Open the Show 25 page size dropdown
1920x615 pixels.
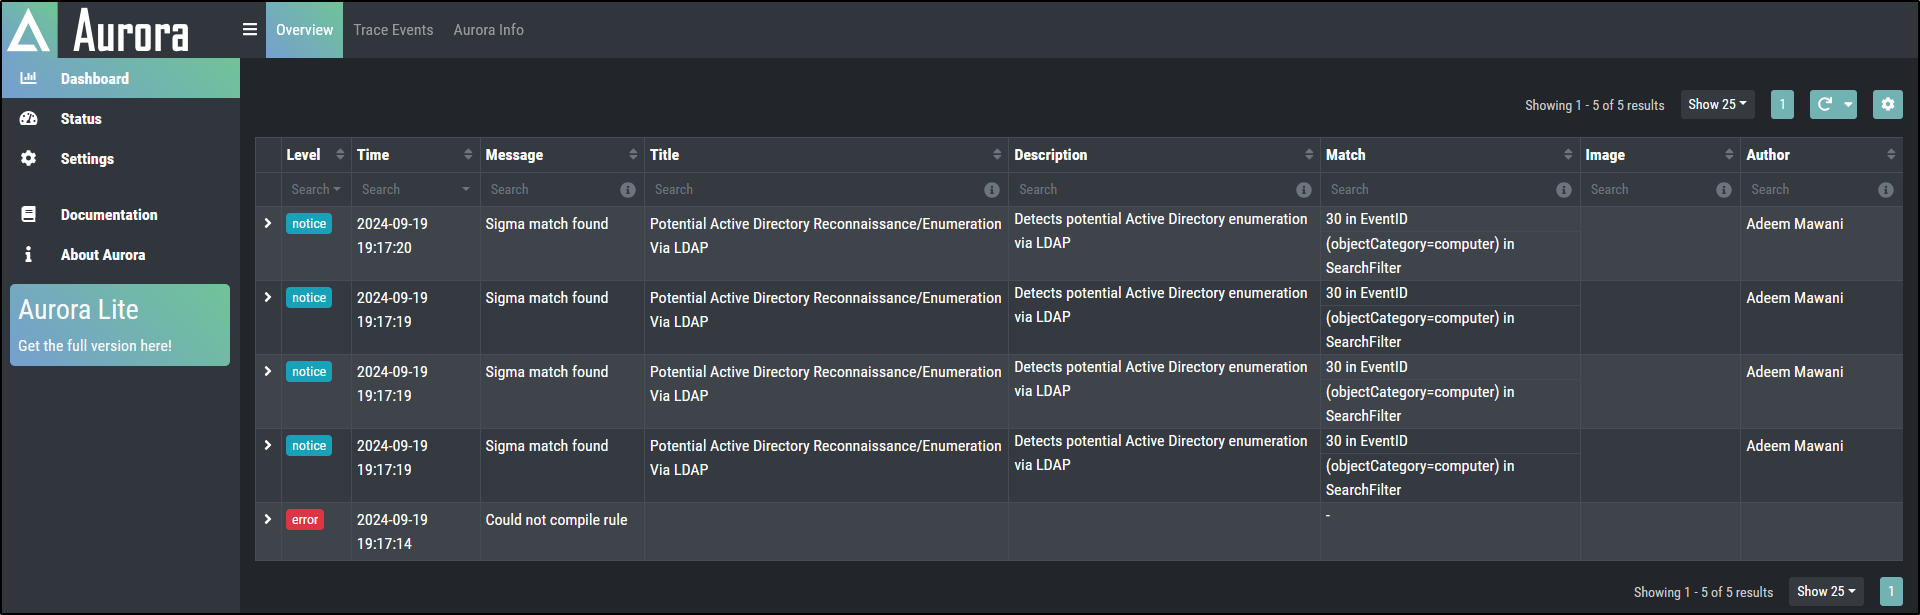1716,104
